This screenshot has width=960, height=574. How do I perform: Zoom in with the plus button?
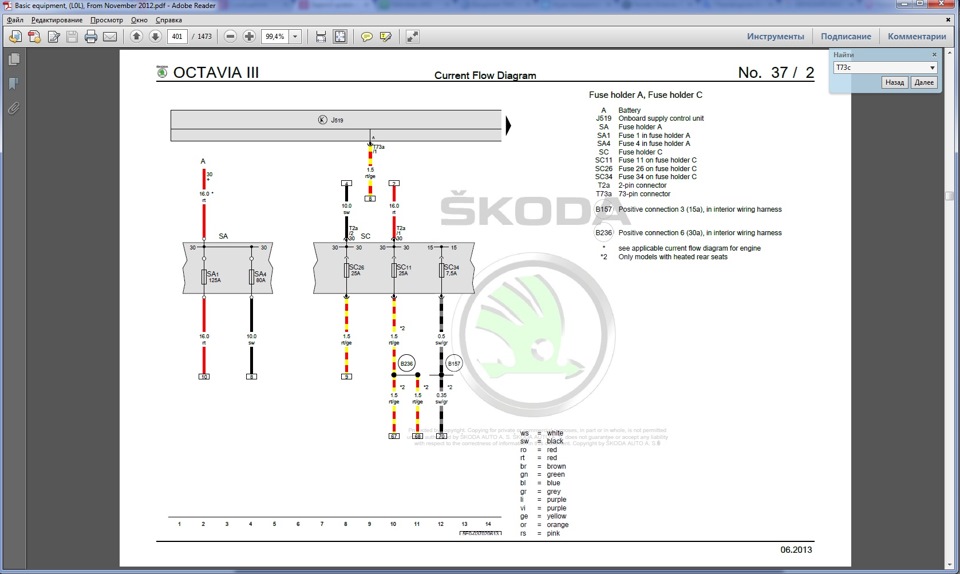click(249, 37)
